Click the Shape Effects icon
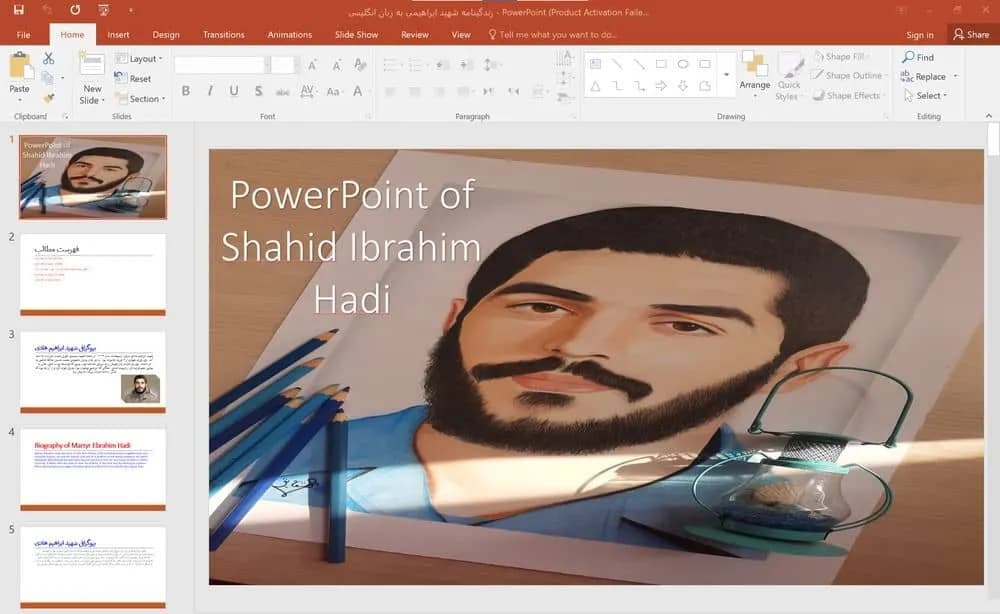The image size is (1000, 614). [818, 95]
